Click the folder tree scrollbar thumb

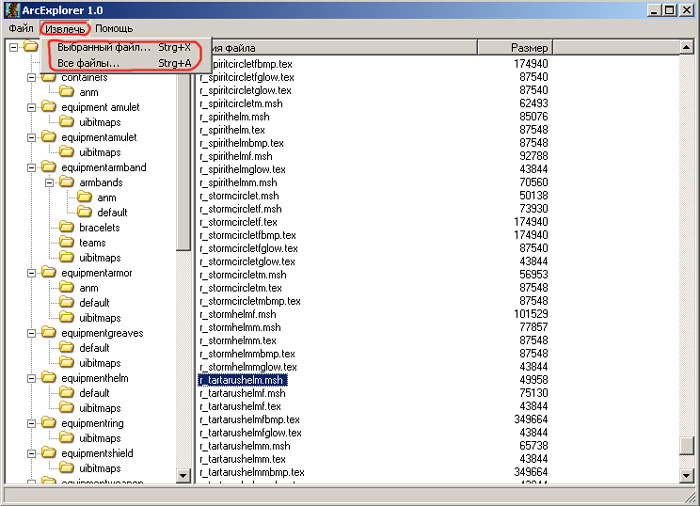click(183, 162)
